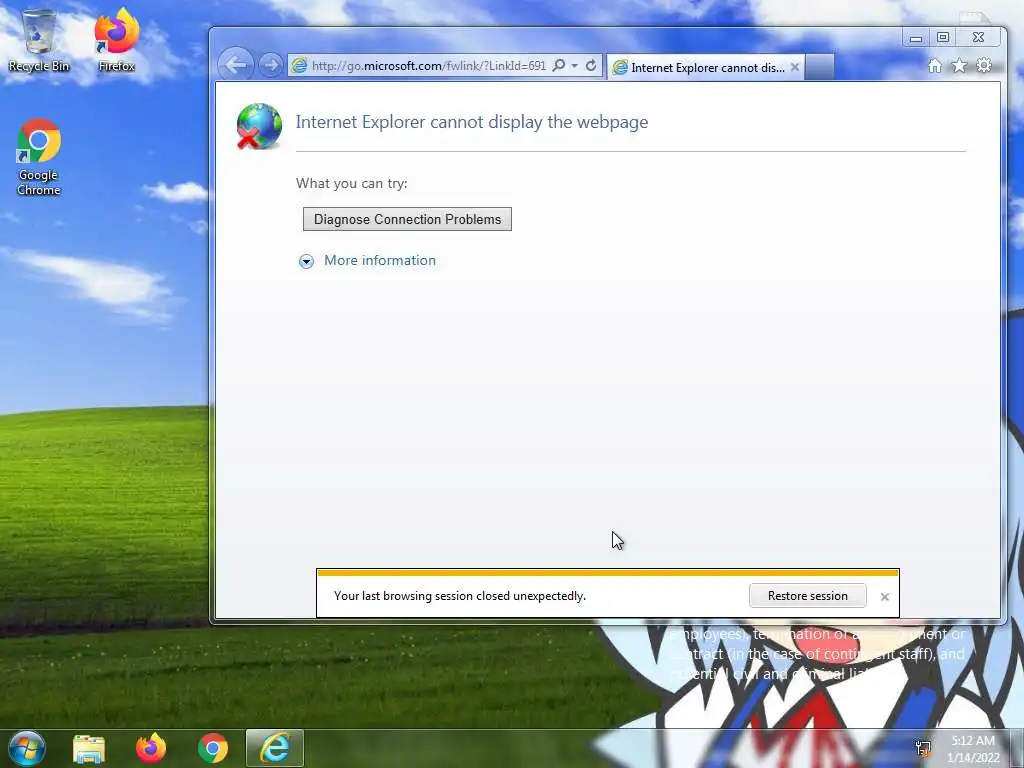
Task: Click the Restore session button
Action: click(807, 596)
